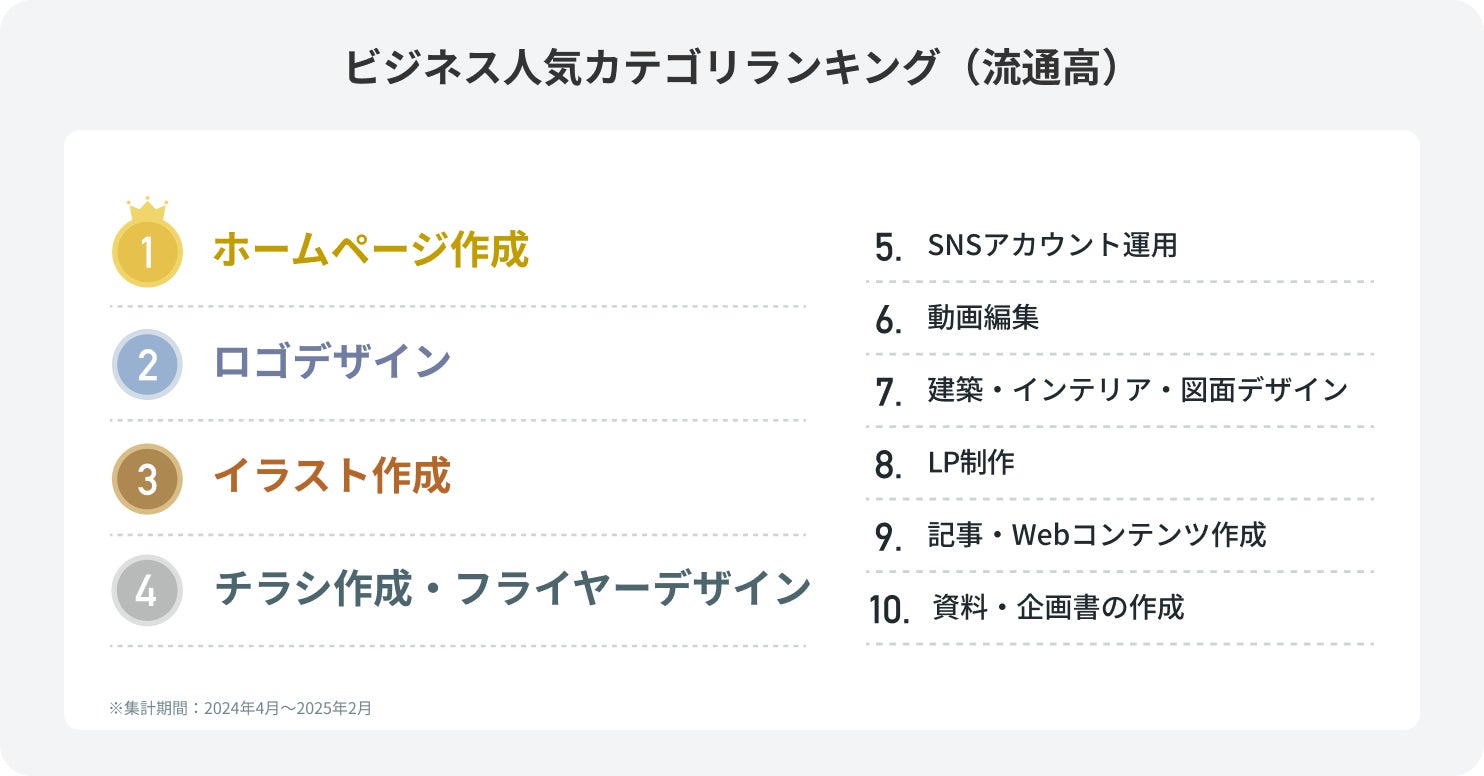Choose the イラスト作成 category text
The image size is (1484, 776).
tap(332, 477)
